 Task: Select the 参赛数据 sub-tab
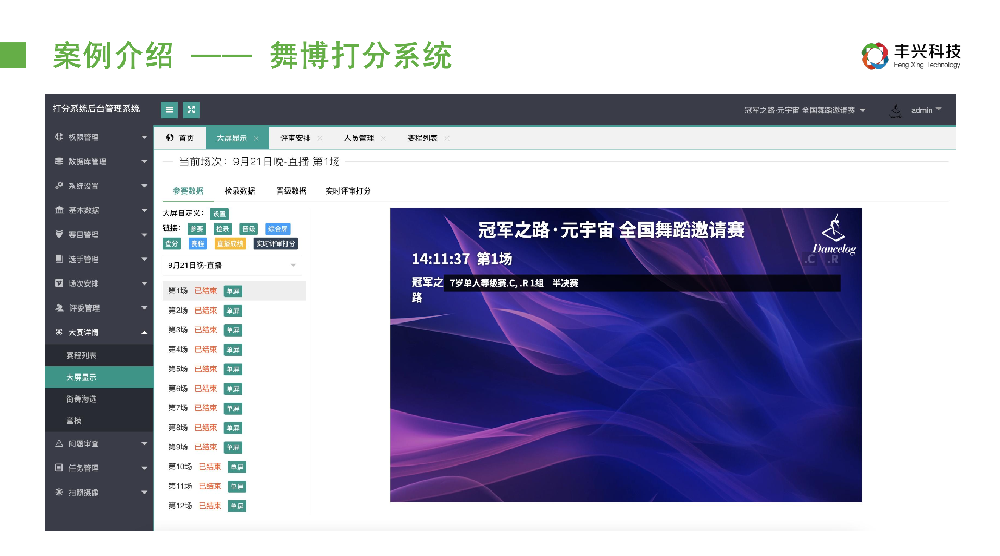pyautogui.click(x=188, y=191)
